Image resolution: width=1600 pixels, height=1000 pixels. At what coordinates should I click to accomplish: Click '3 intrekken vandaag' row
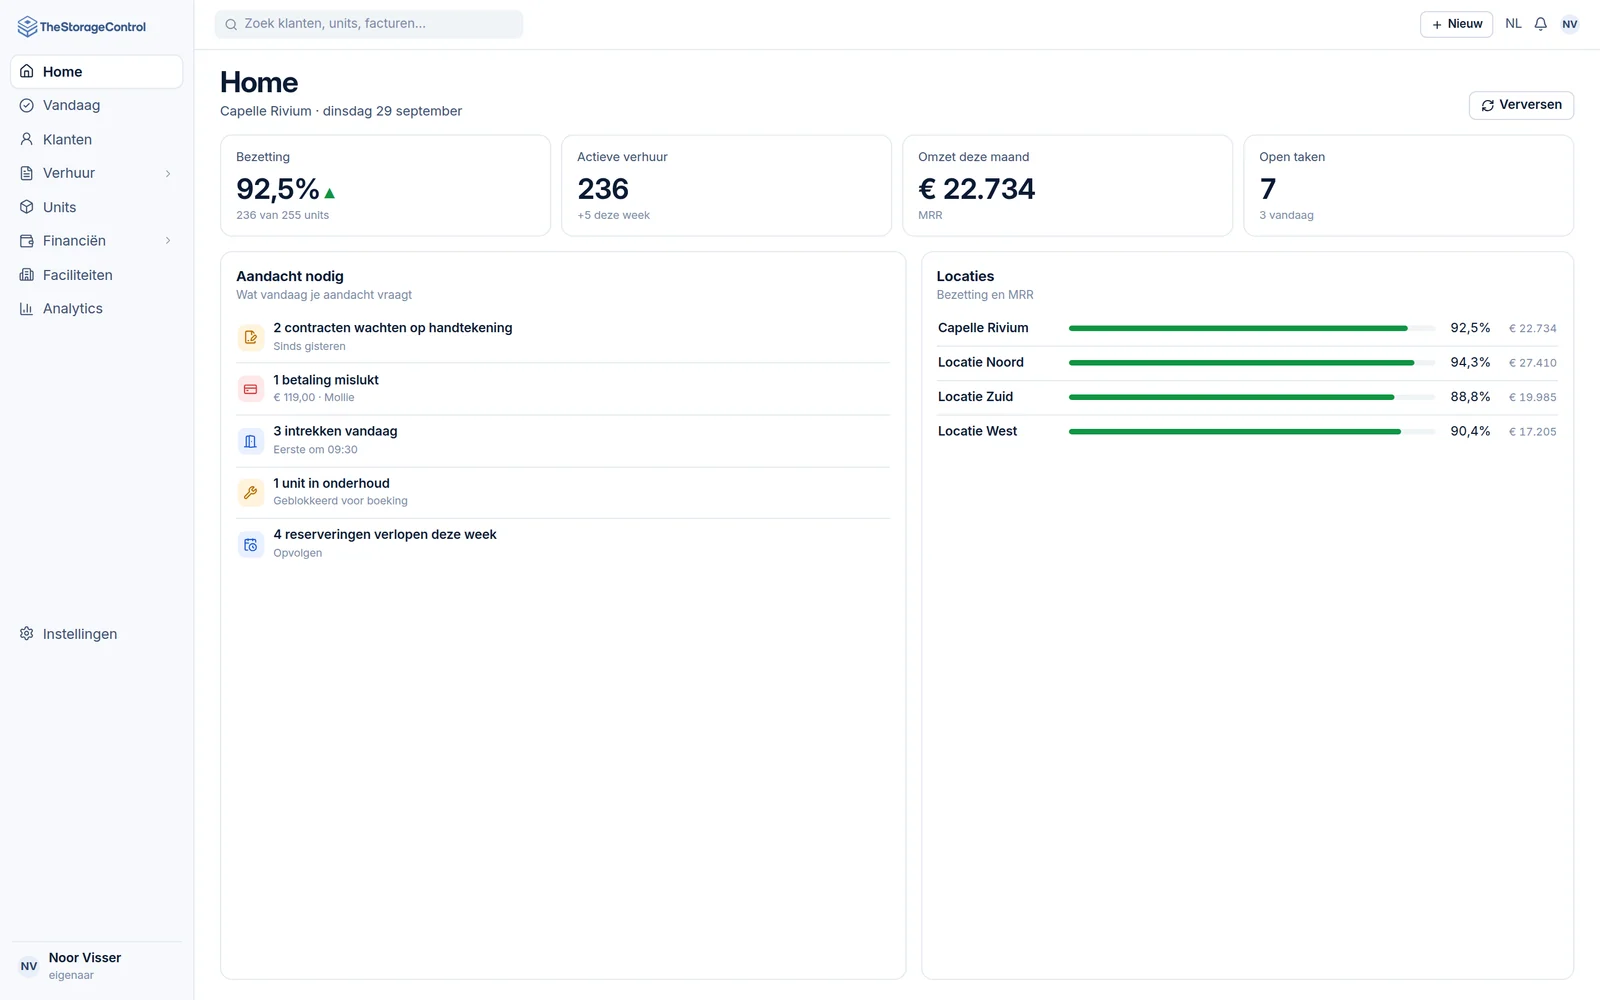(x=563, y=441)
